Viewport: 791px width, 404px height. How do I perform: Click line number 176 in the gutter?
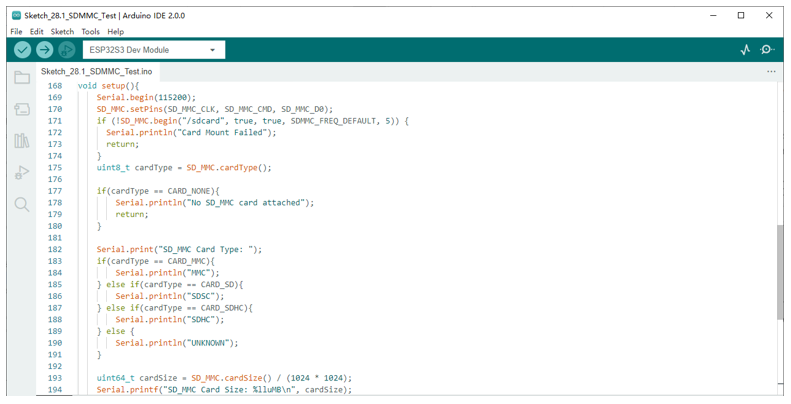click(55, 179)
